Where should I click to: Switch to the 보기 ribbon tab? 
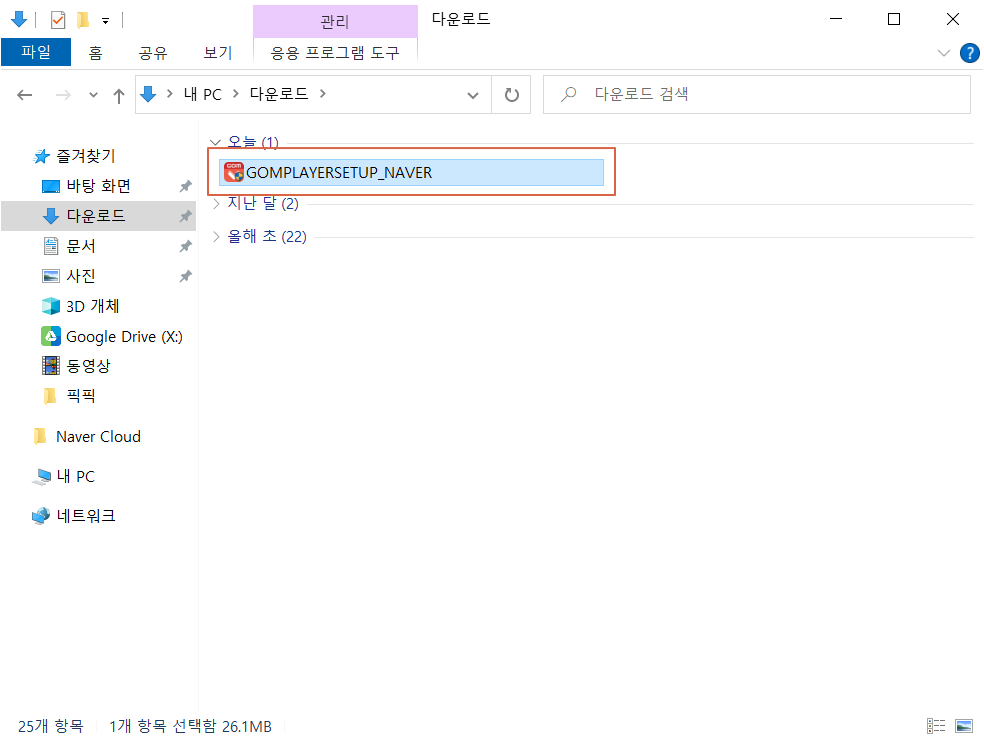218,53
